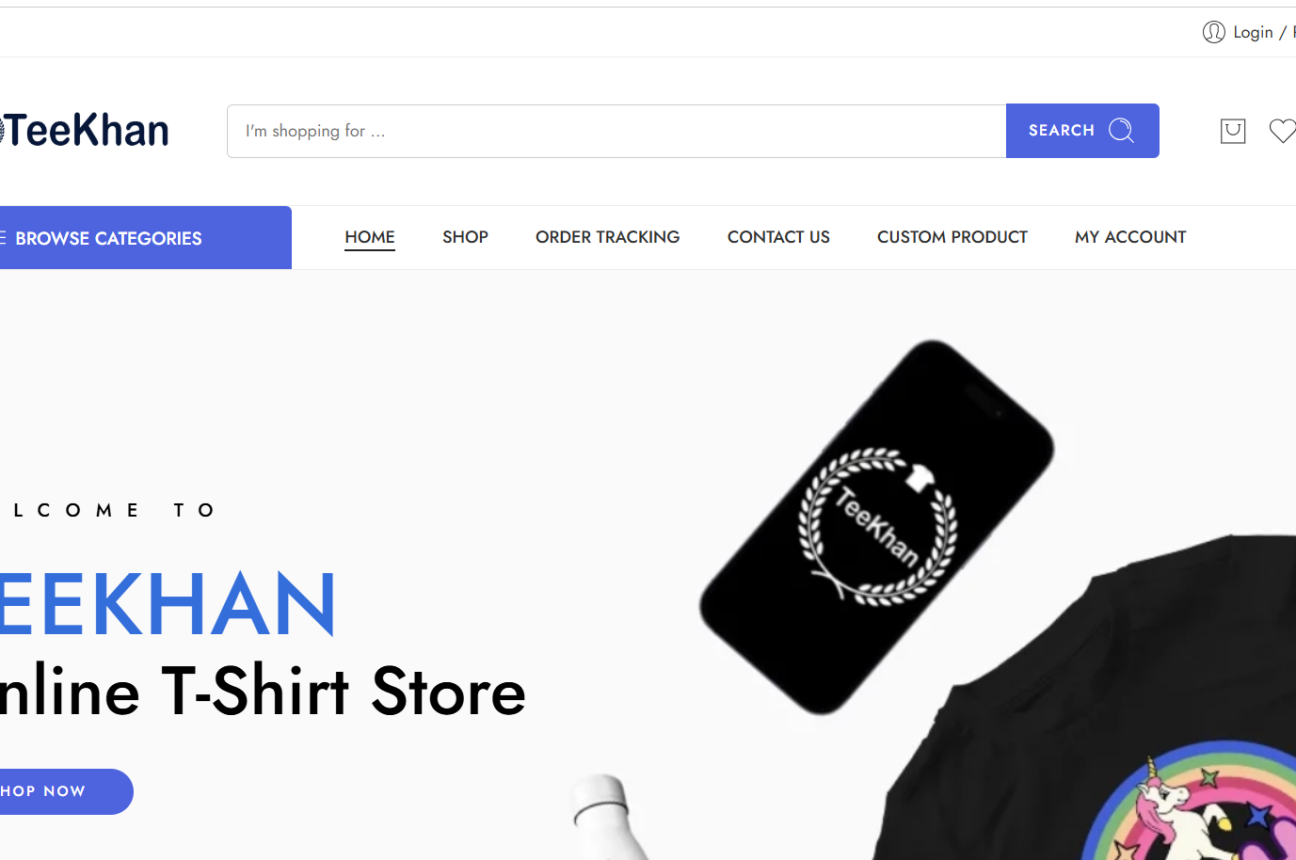Click the Login link at top
Viewport: 1296px width, 860px height.
(x=1253, y=32)
